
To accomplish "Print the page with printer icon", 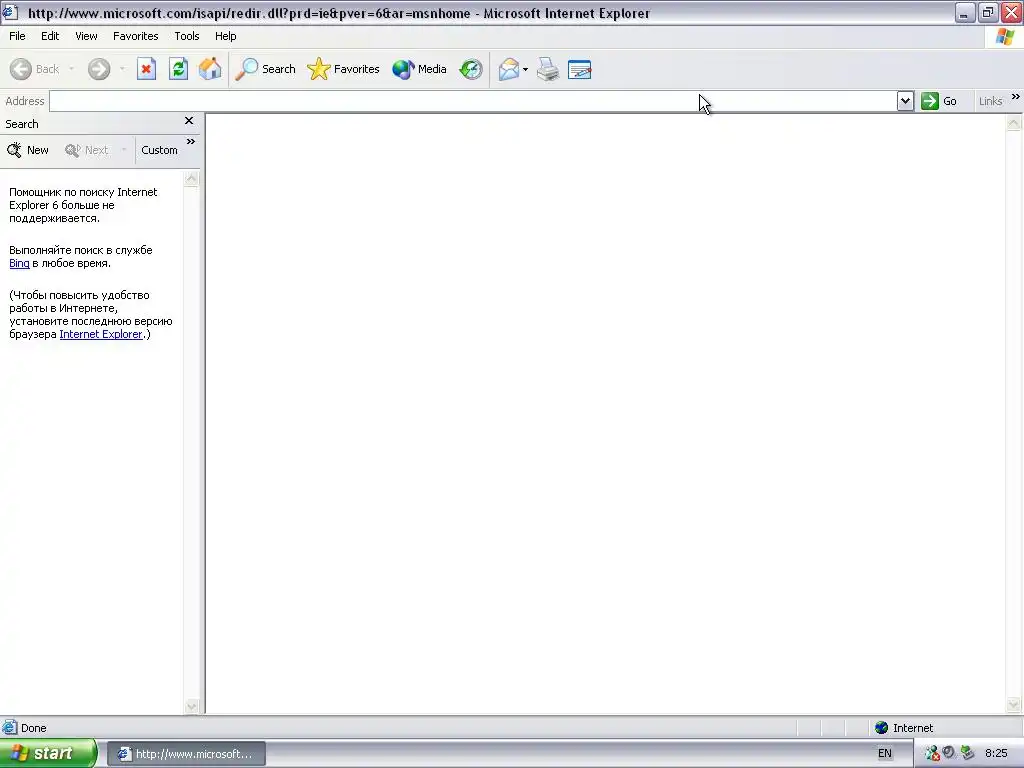I will [548, 69].
